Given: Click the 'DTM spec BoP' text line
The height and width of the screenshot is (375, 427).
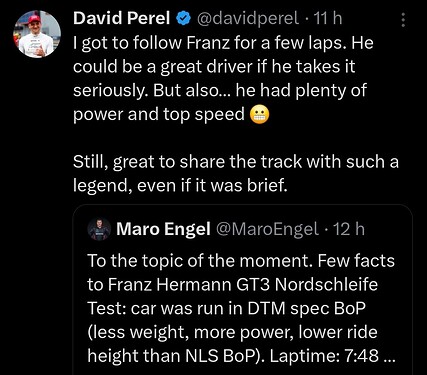Looking at the screenshot, I should click(x=226, y=309).
